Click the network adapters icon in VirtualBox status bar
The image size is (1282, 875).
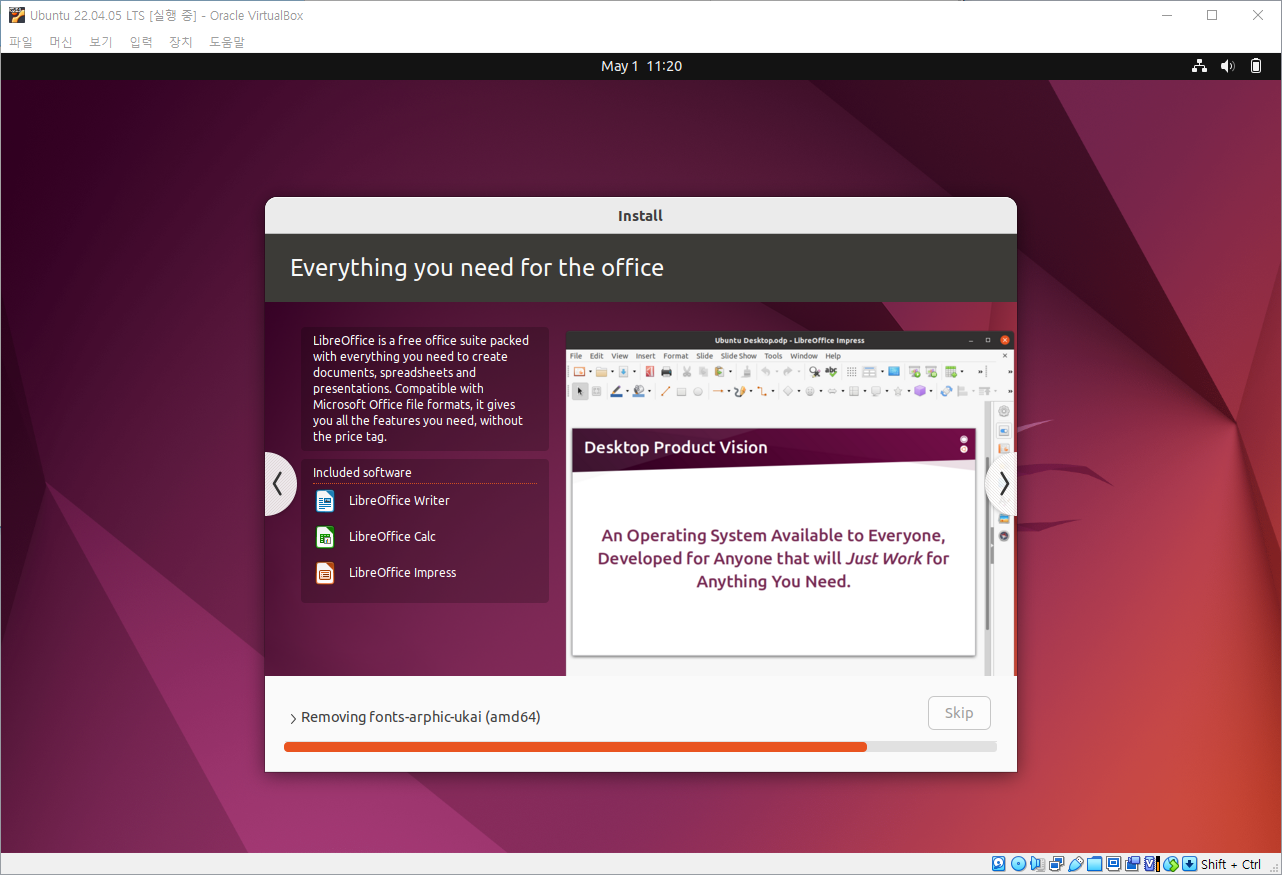click(x=1057, y=864)
